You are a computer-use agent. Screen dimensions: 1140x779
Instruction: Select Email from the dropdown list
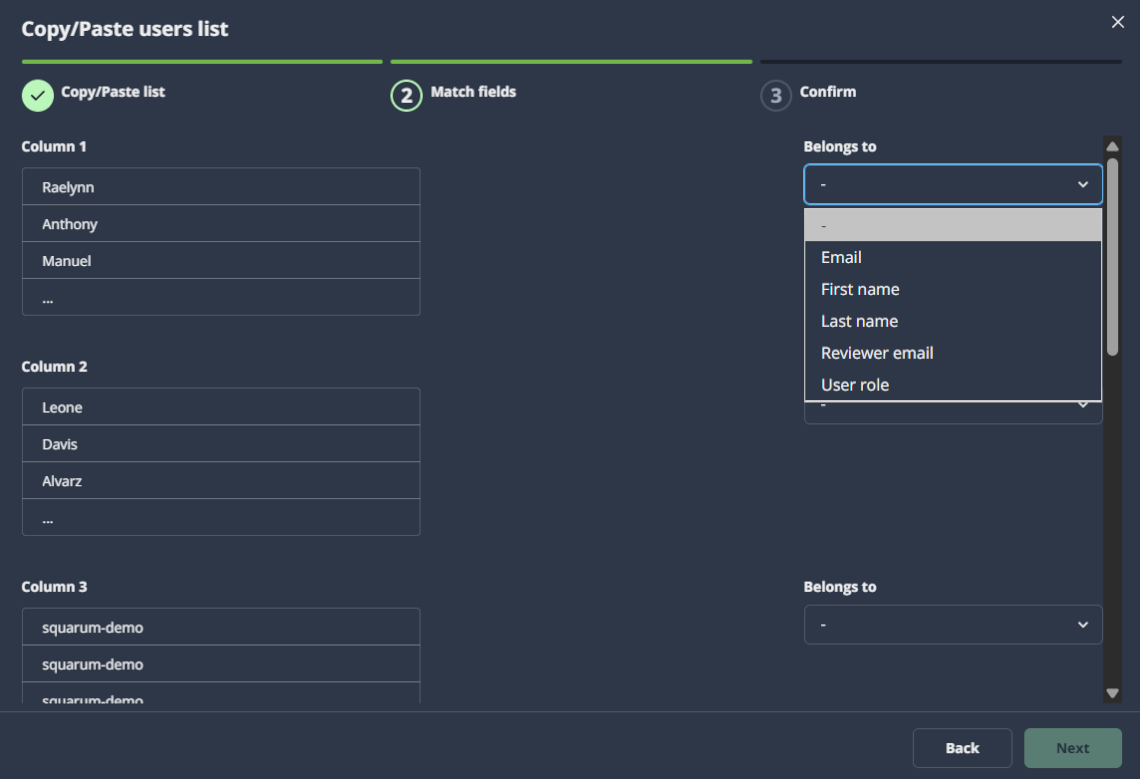(841, 257)
